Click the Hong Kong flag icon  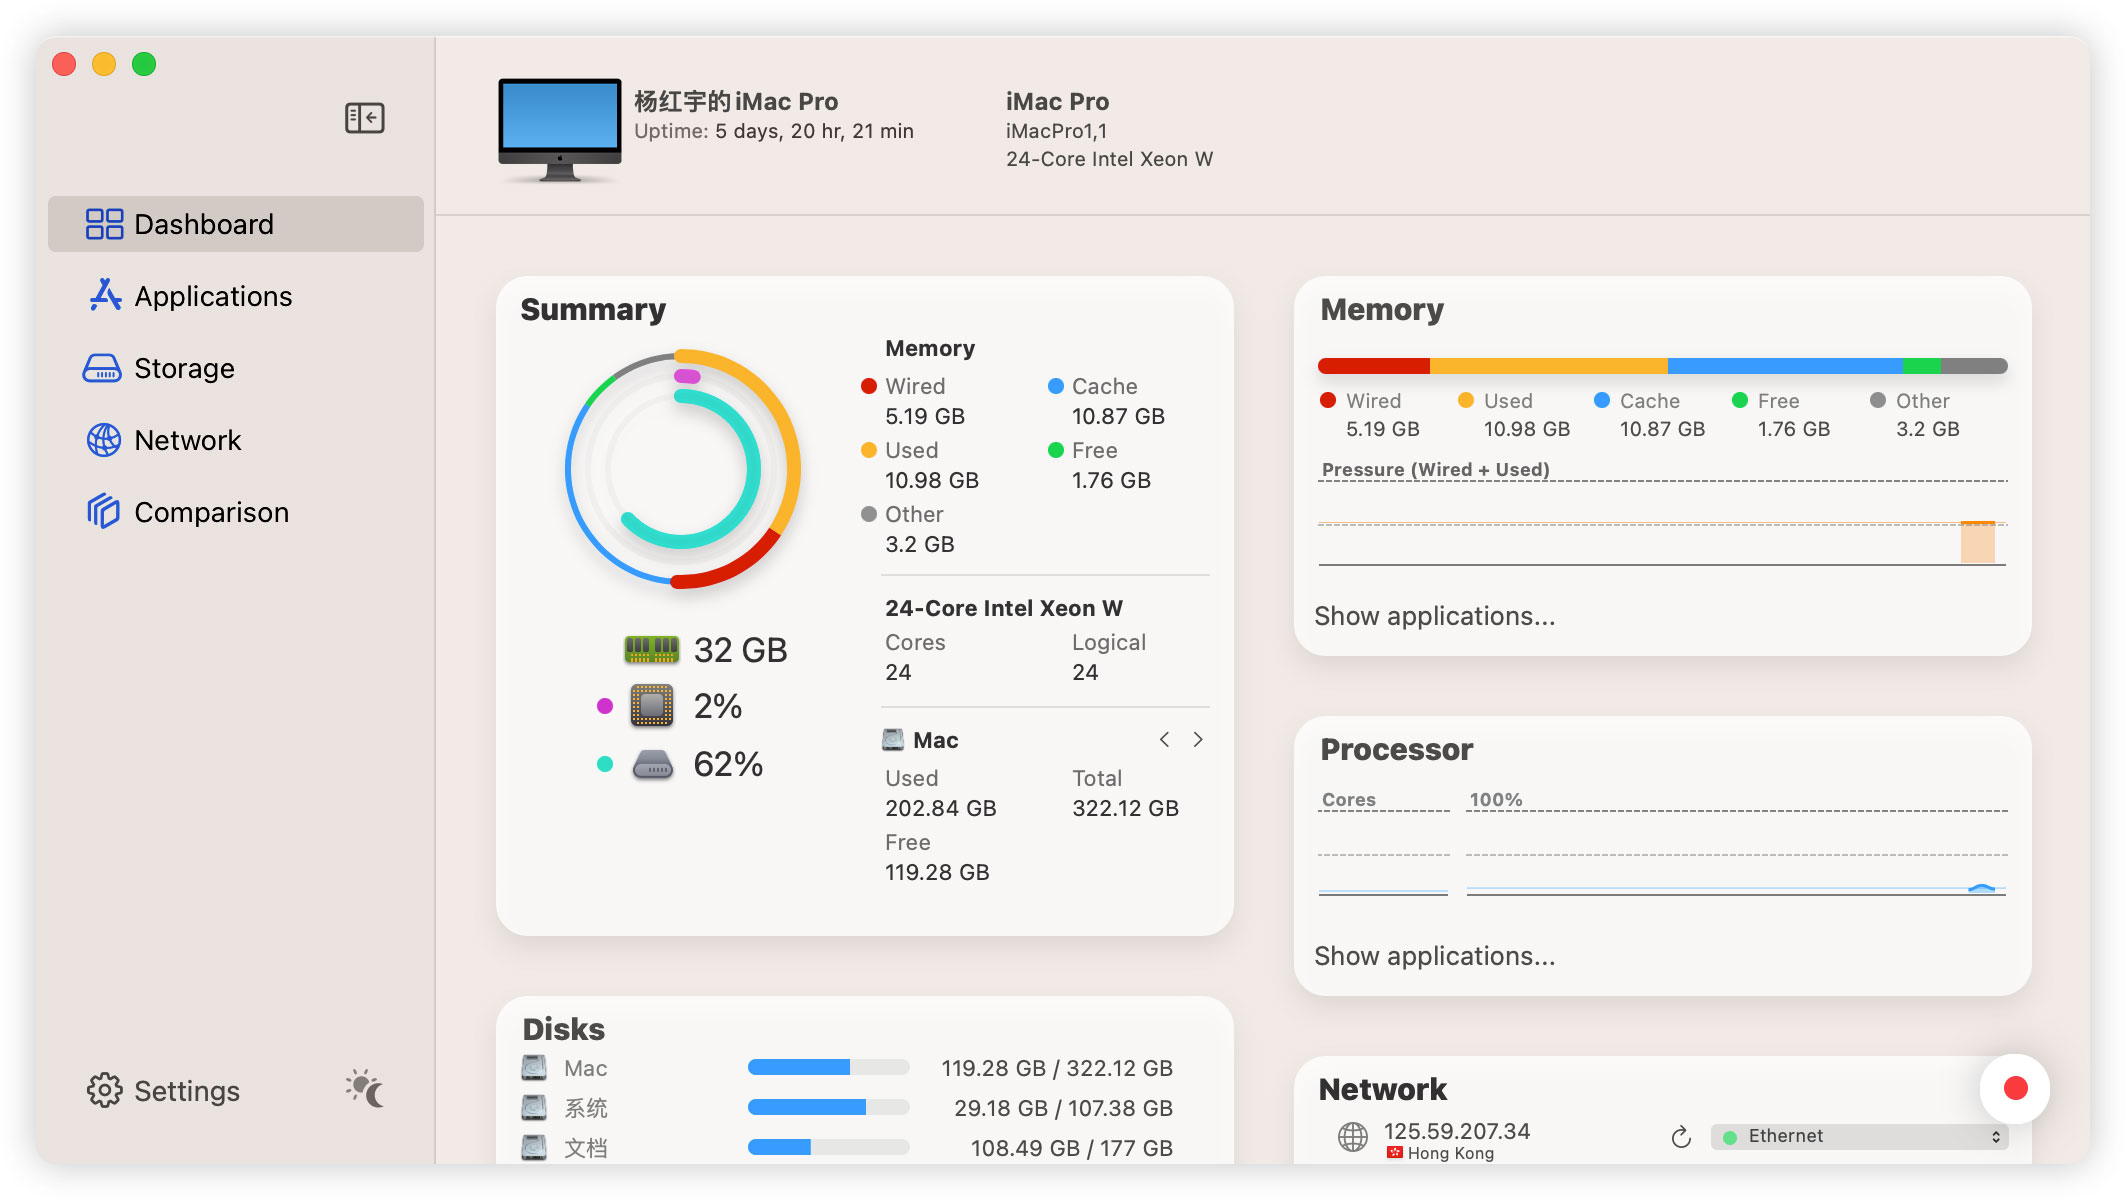coord(1395,1153)
